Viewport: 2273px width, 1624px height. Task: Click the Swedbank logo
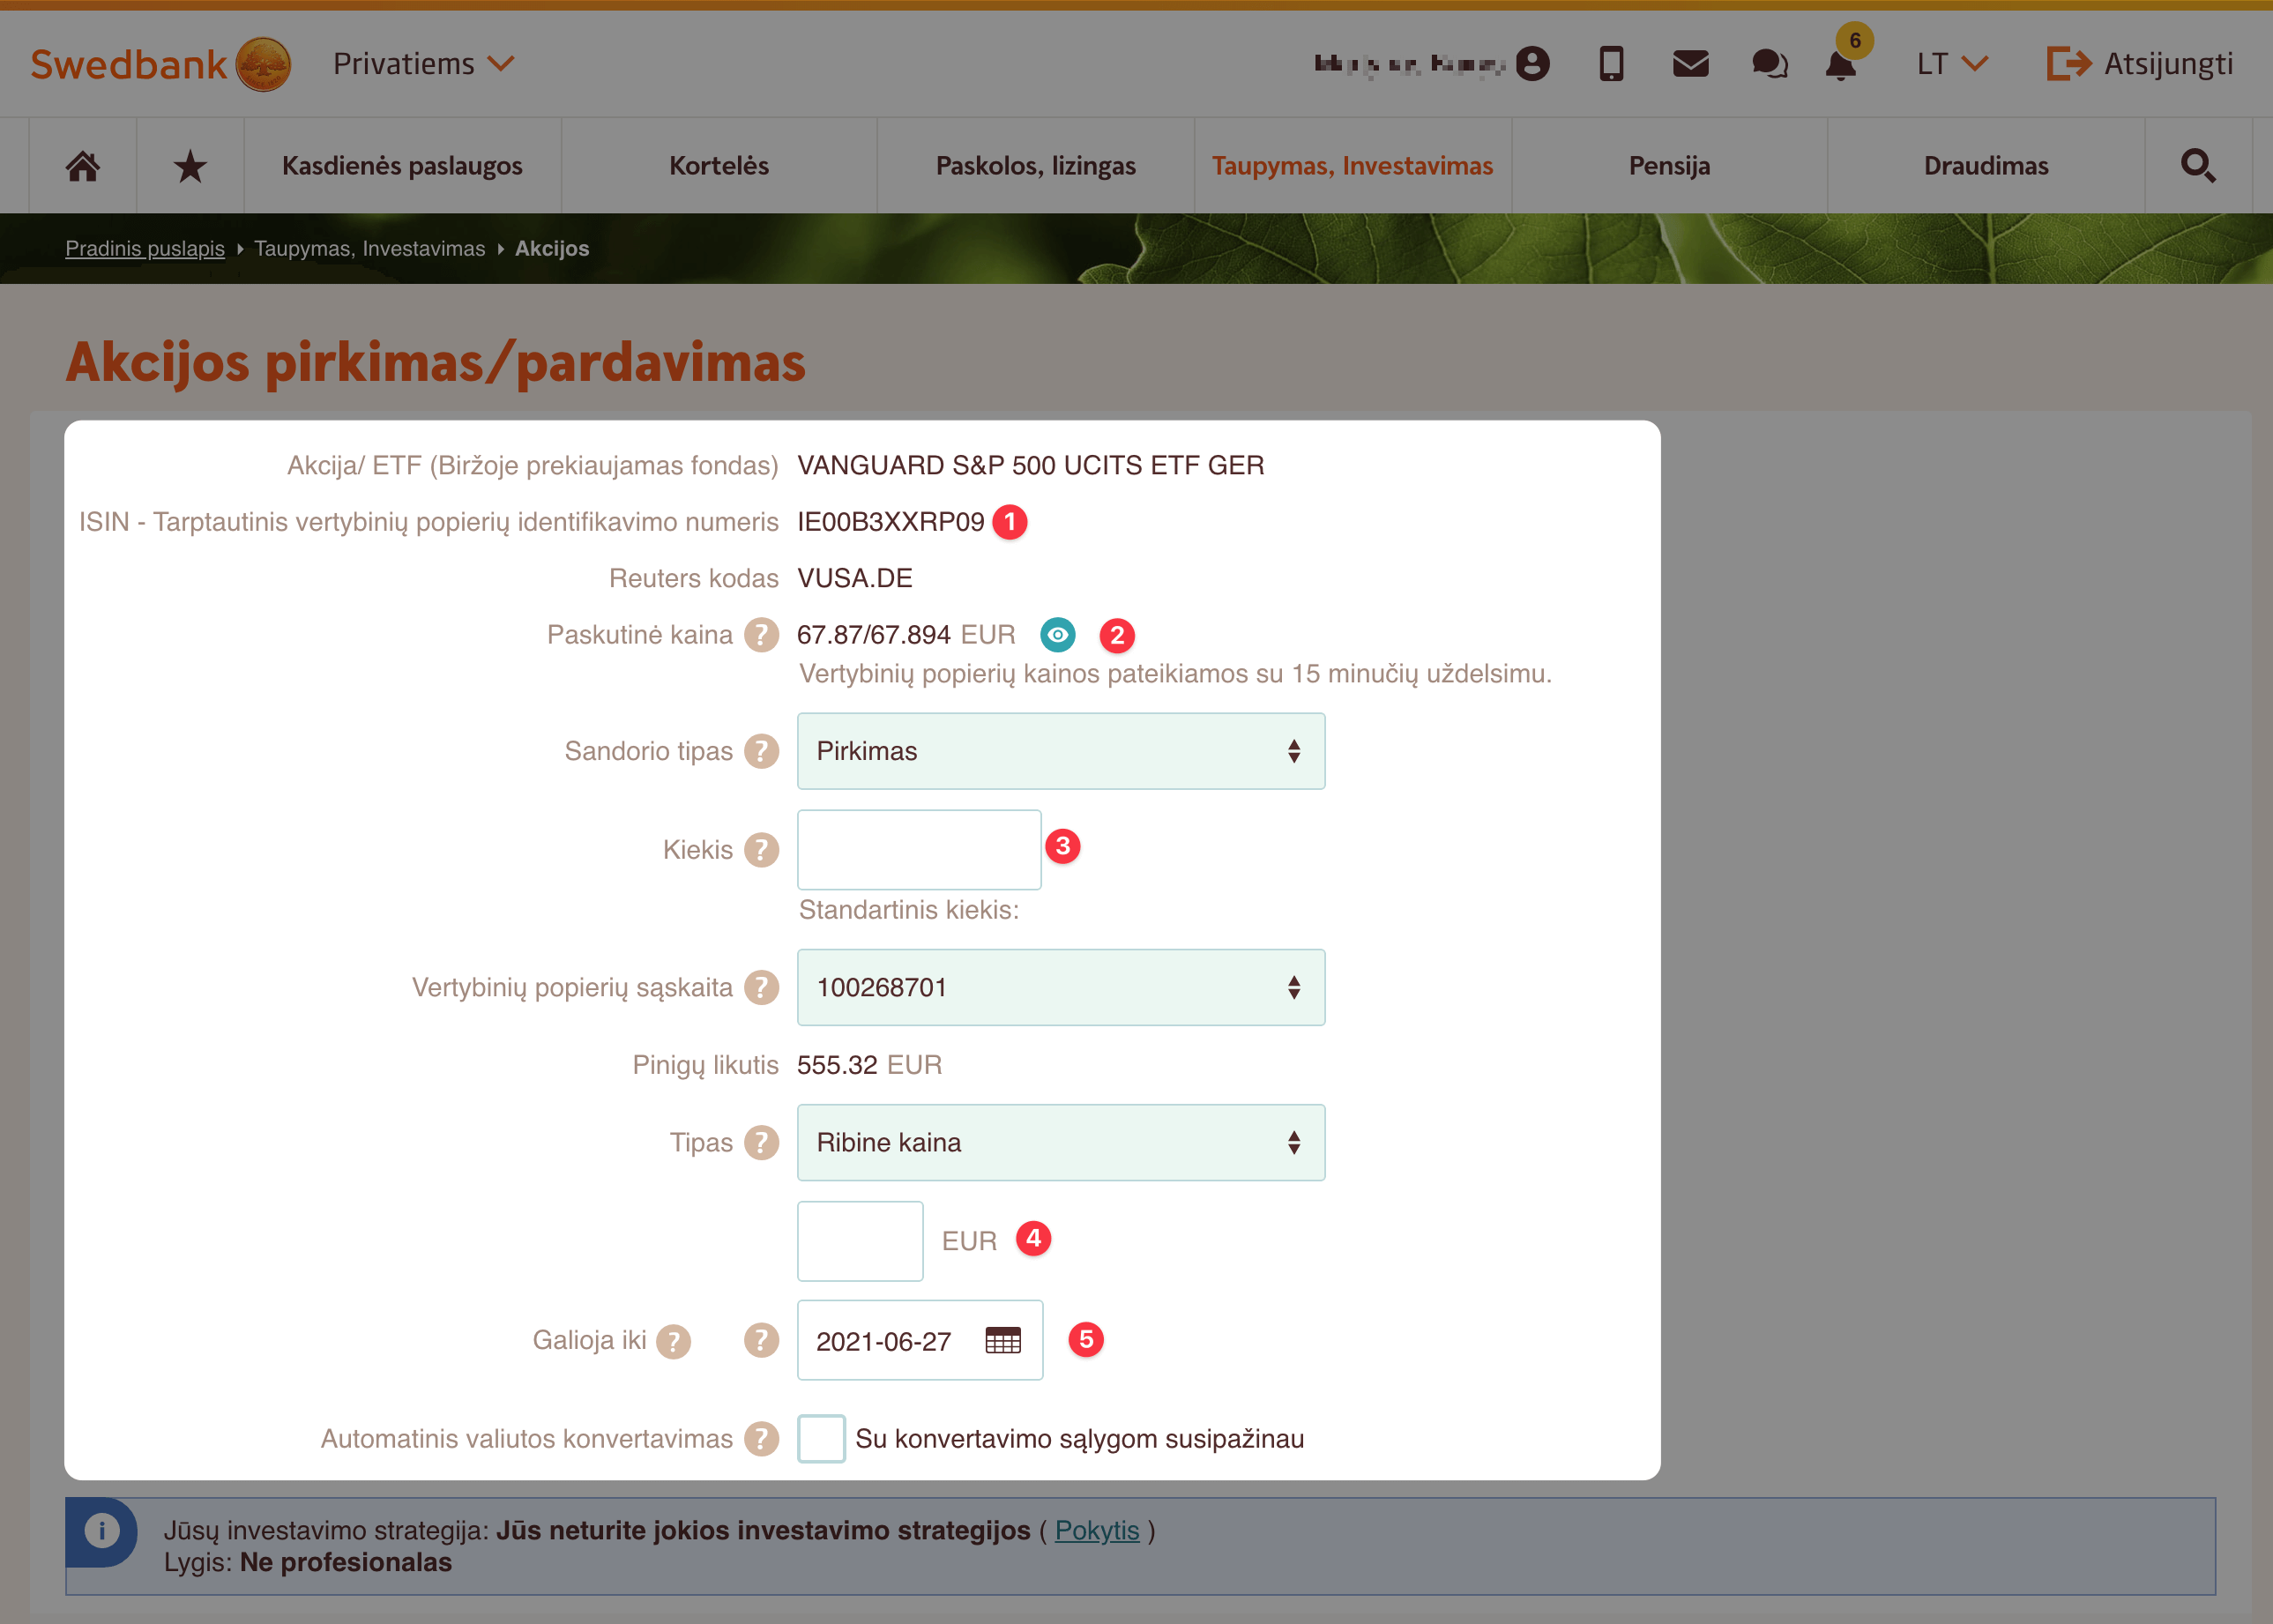(x=160, y=64)
